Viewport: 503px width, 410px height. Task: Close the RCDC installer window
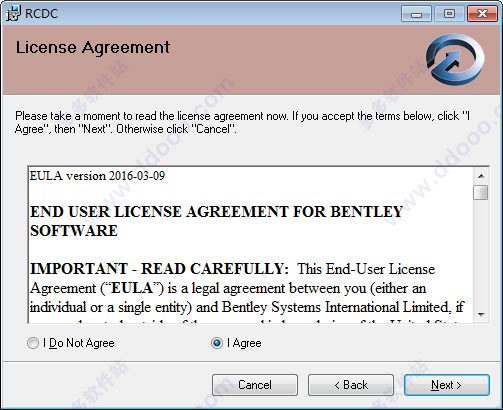(482, 14)
